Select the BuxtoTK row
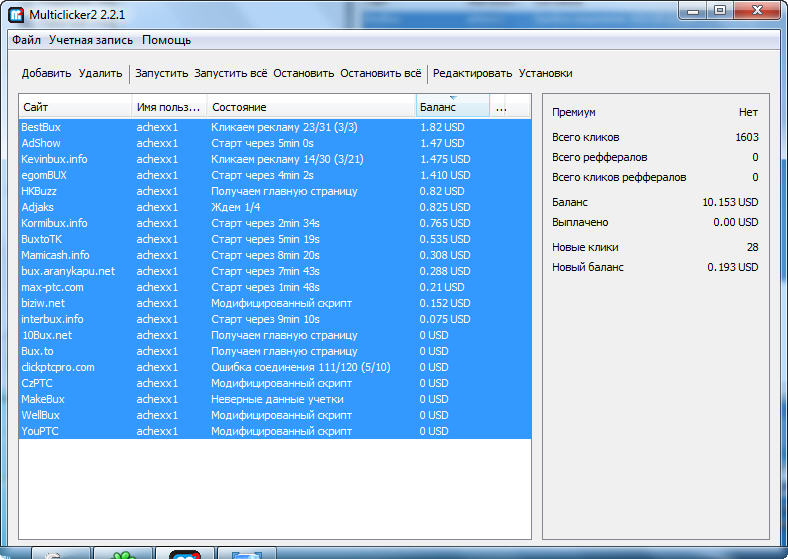This screenshot has width=788, height=559. 275,239
